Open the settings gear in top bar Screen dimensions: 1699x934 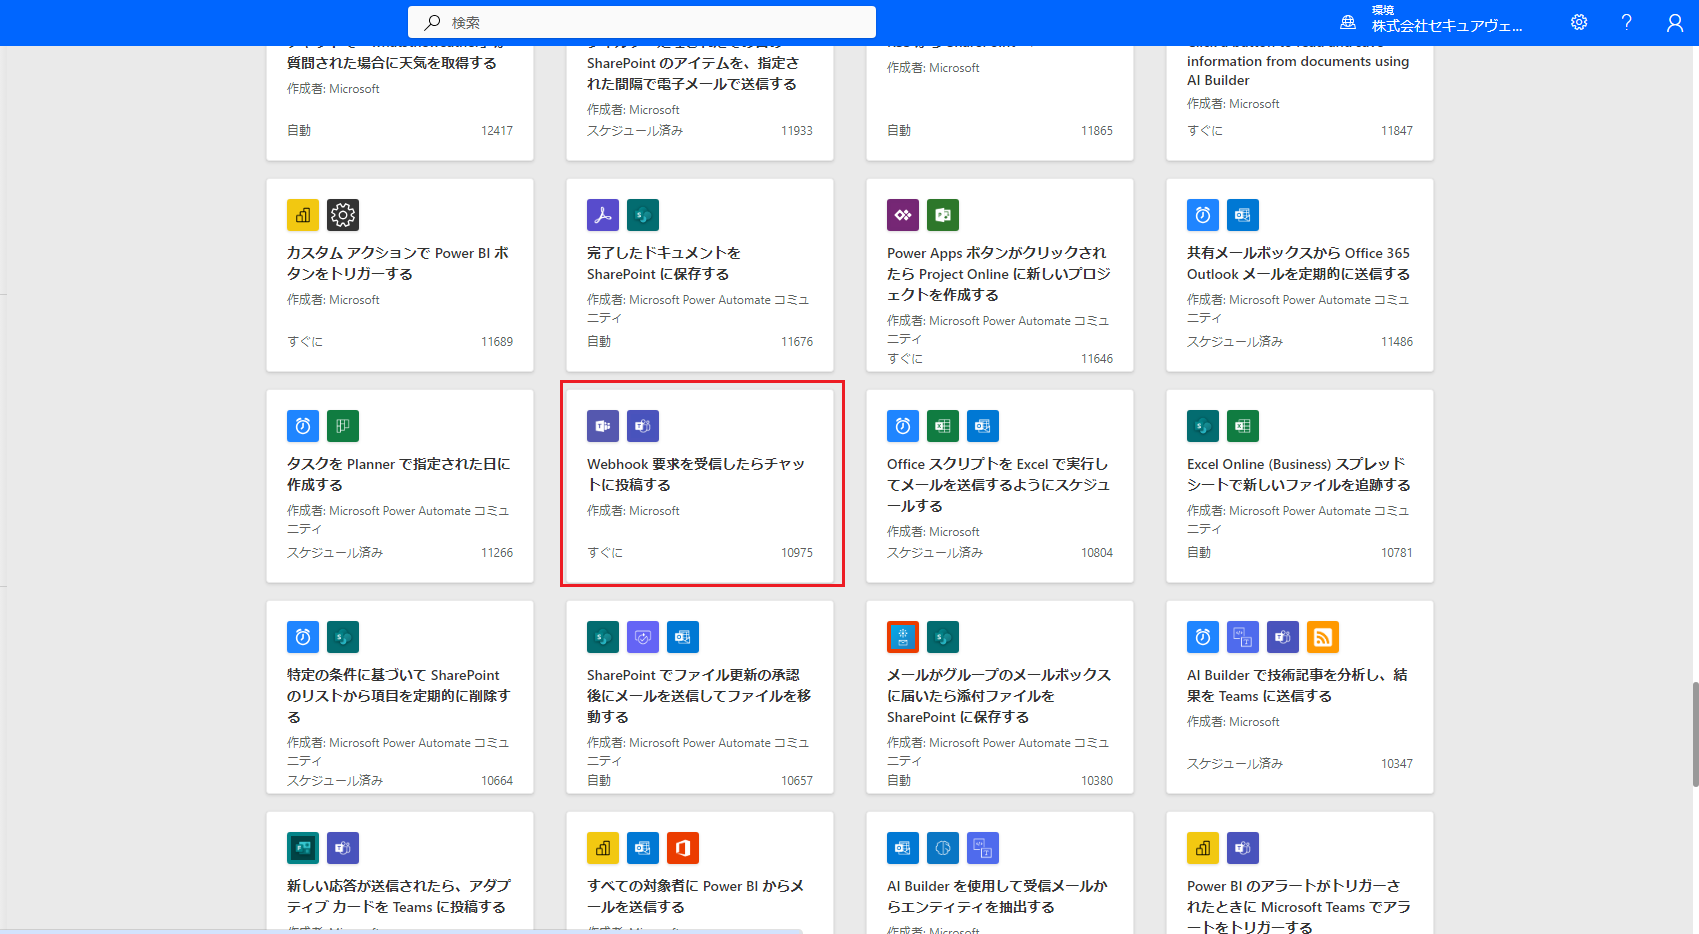[x=1579, y=22]
